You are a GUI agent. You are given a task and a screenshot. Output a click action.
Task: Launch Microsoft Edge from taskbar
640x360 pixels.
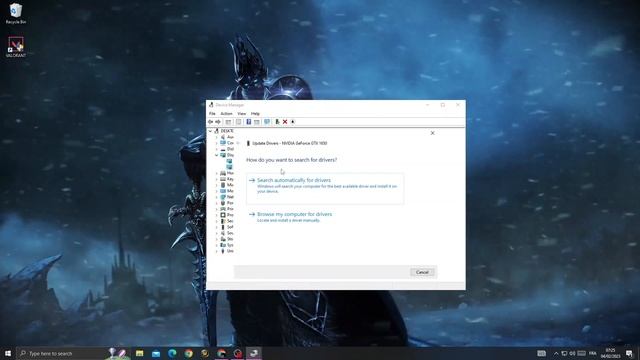point(172,353)
